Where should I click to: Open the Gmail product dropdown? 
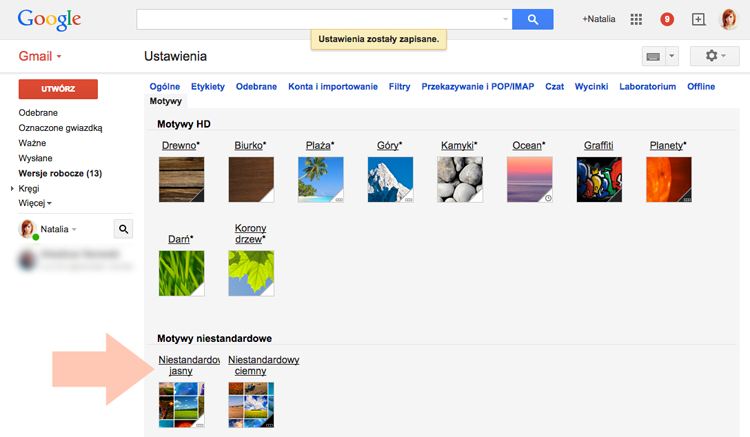pyautogui.click(x=40, y=56)
